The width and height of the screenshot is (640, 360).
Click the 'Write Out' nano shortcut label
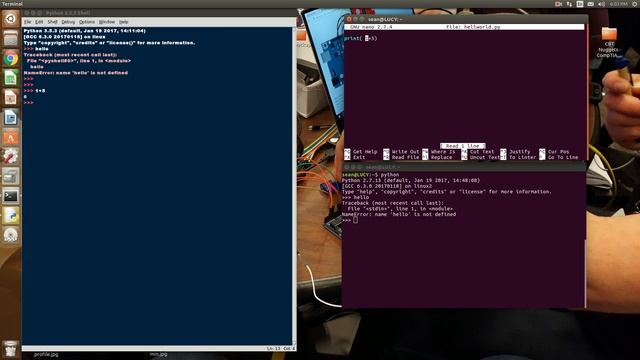(x=405, y=151)
